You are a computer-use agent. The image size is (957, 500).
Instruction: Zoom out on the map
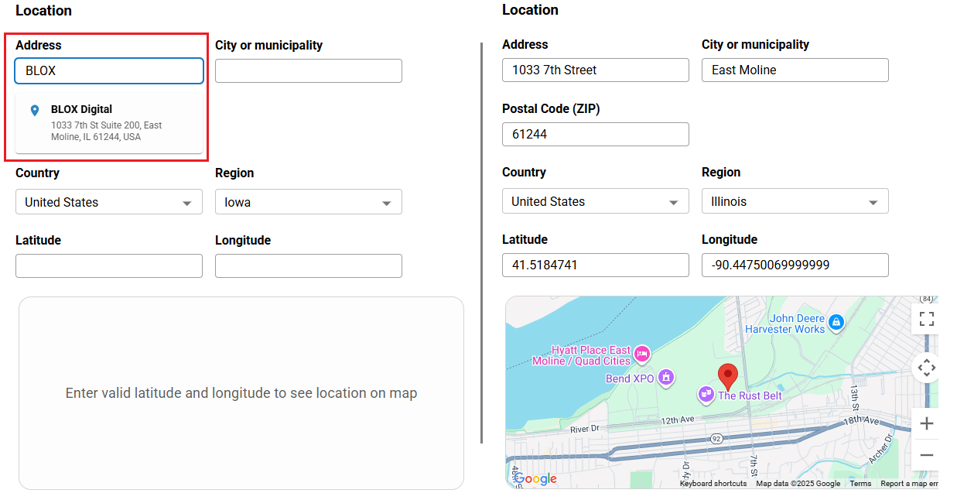[926, 456]
